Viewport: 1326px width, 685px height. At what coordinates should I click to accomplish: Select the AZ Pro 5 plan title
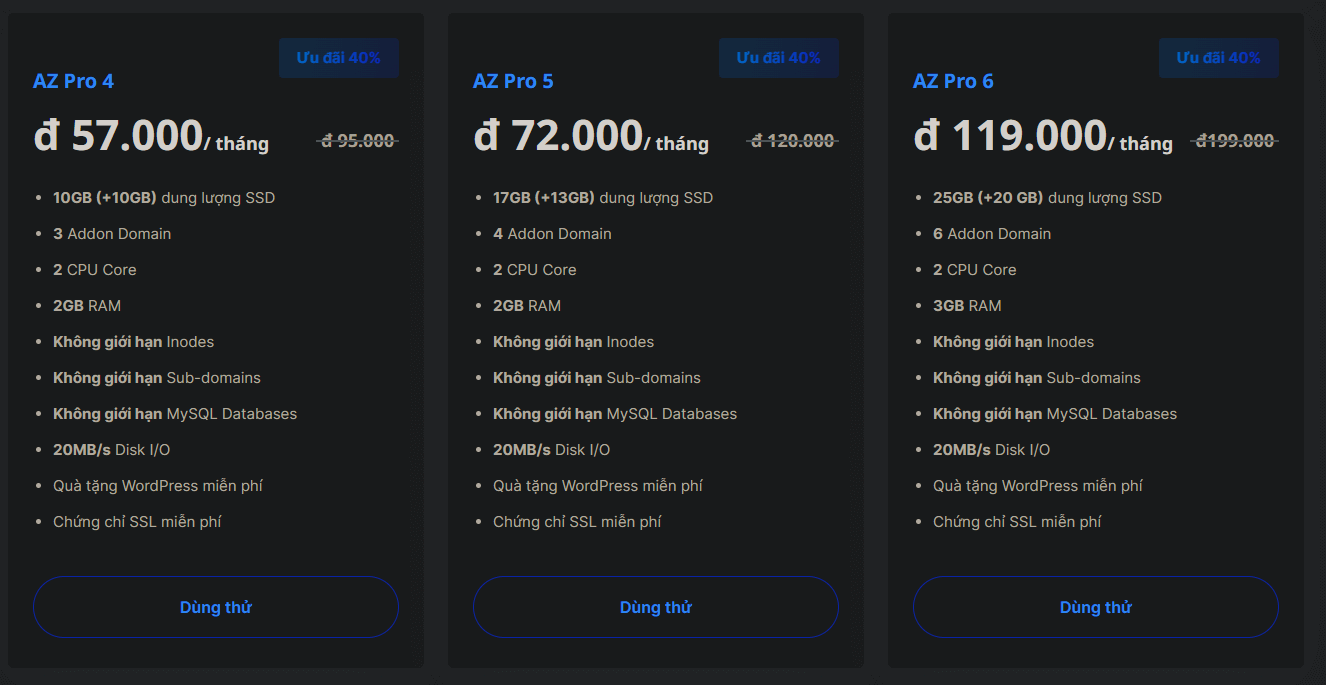(513, 81)
